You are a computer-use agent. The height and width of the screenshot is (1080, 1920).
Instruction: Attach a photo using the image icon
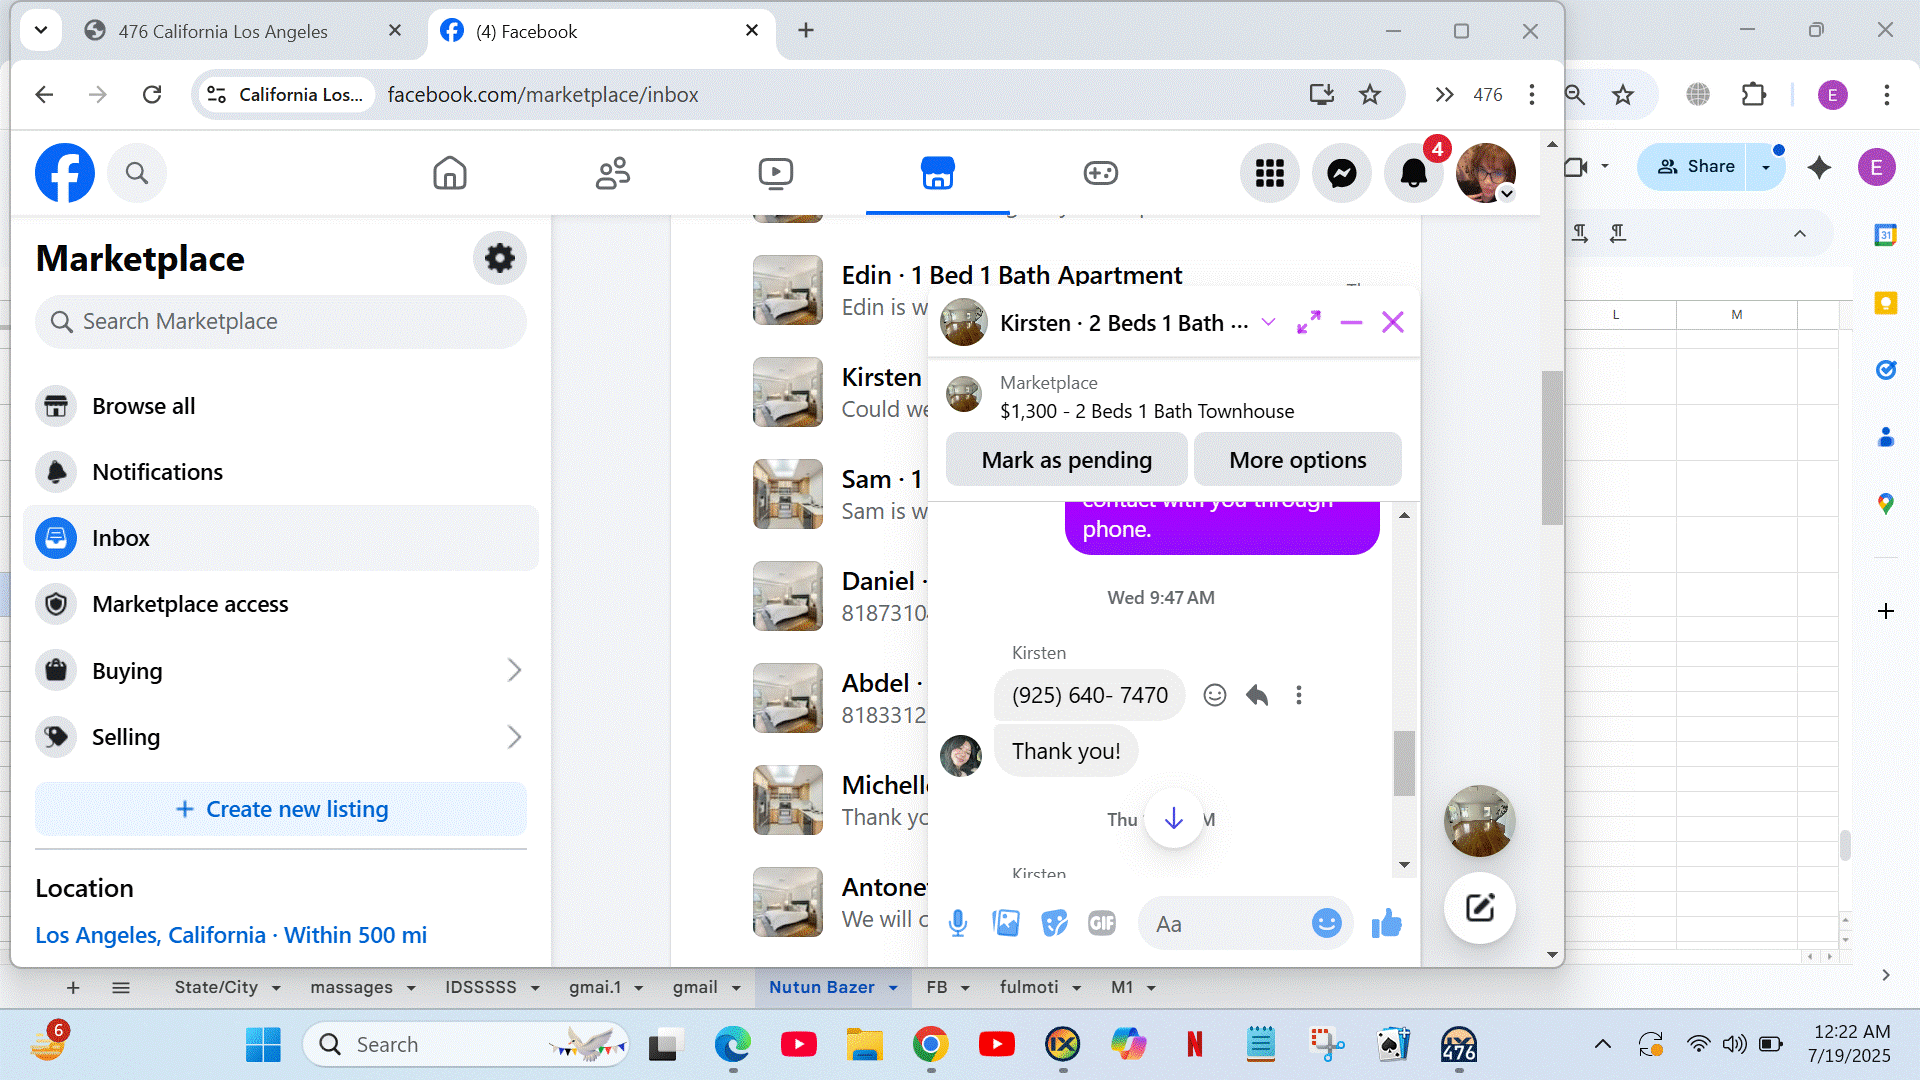pyautogui.click(x=1006, y=923)
